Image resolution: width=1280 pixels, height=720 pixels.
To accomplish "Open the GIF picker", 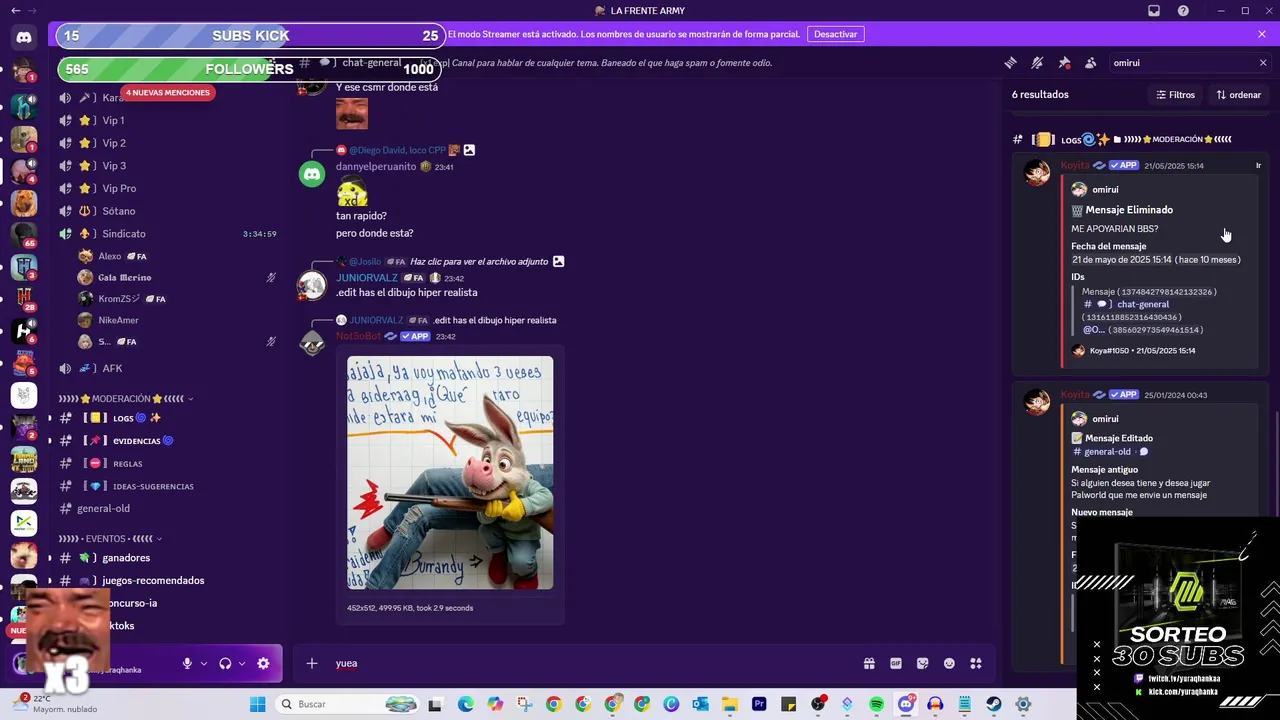I will click(896, 663).
